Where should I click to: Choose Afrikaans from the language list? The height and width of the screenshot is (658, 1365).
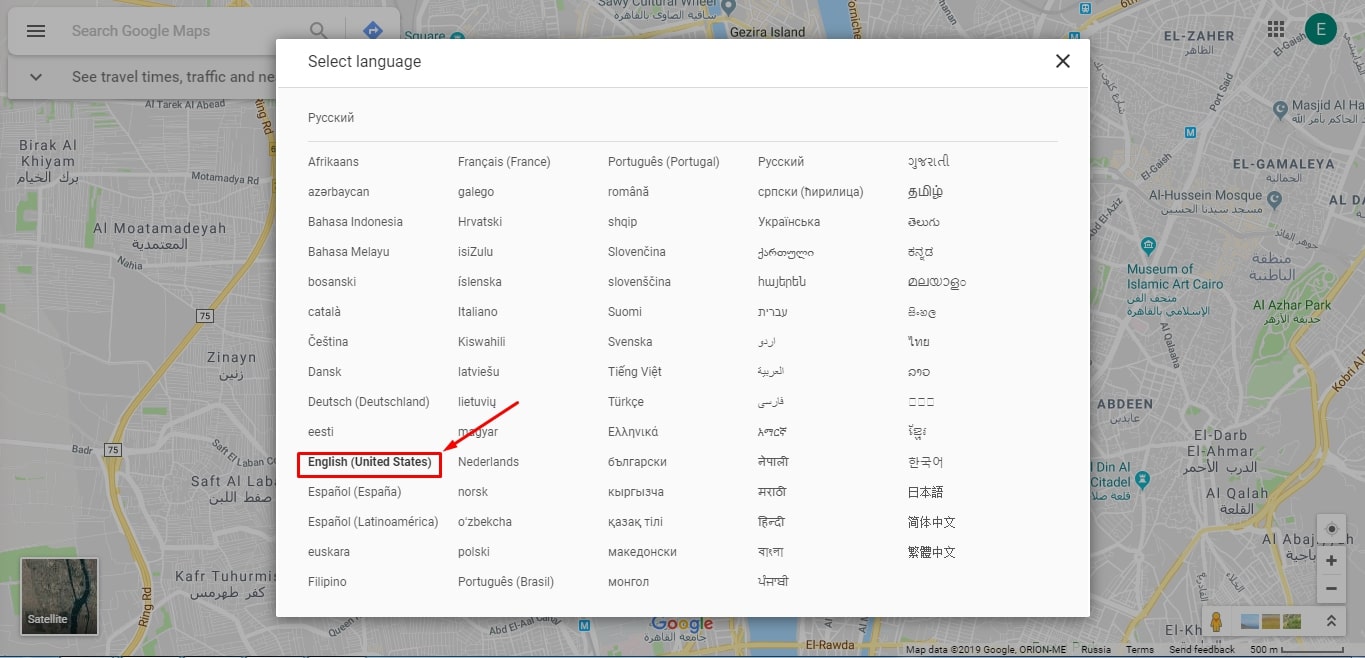[333, 162]
